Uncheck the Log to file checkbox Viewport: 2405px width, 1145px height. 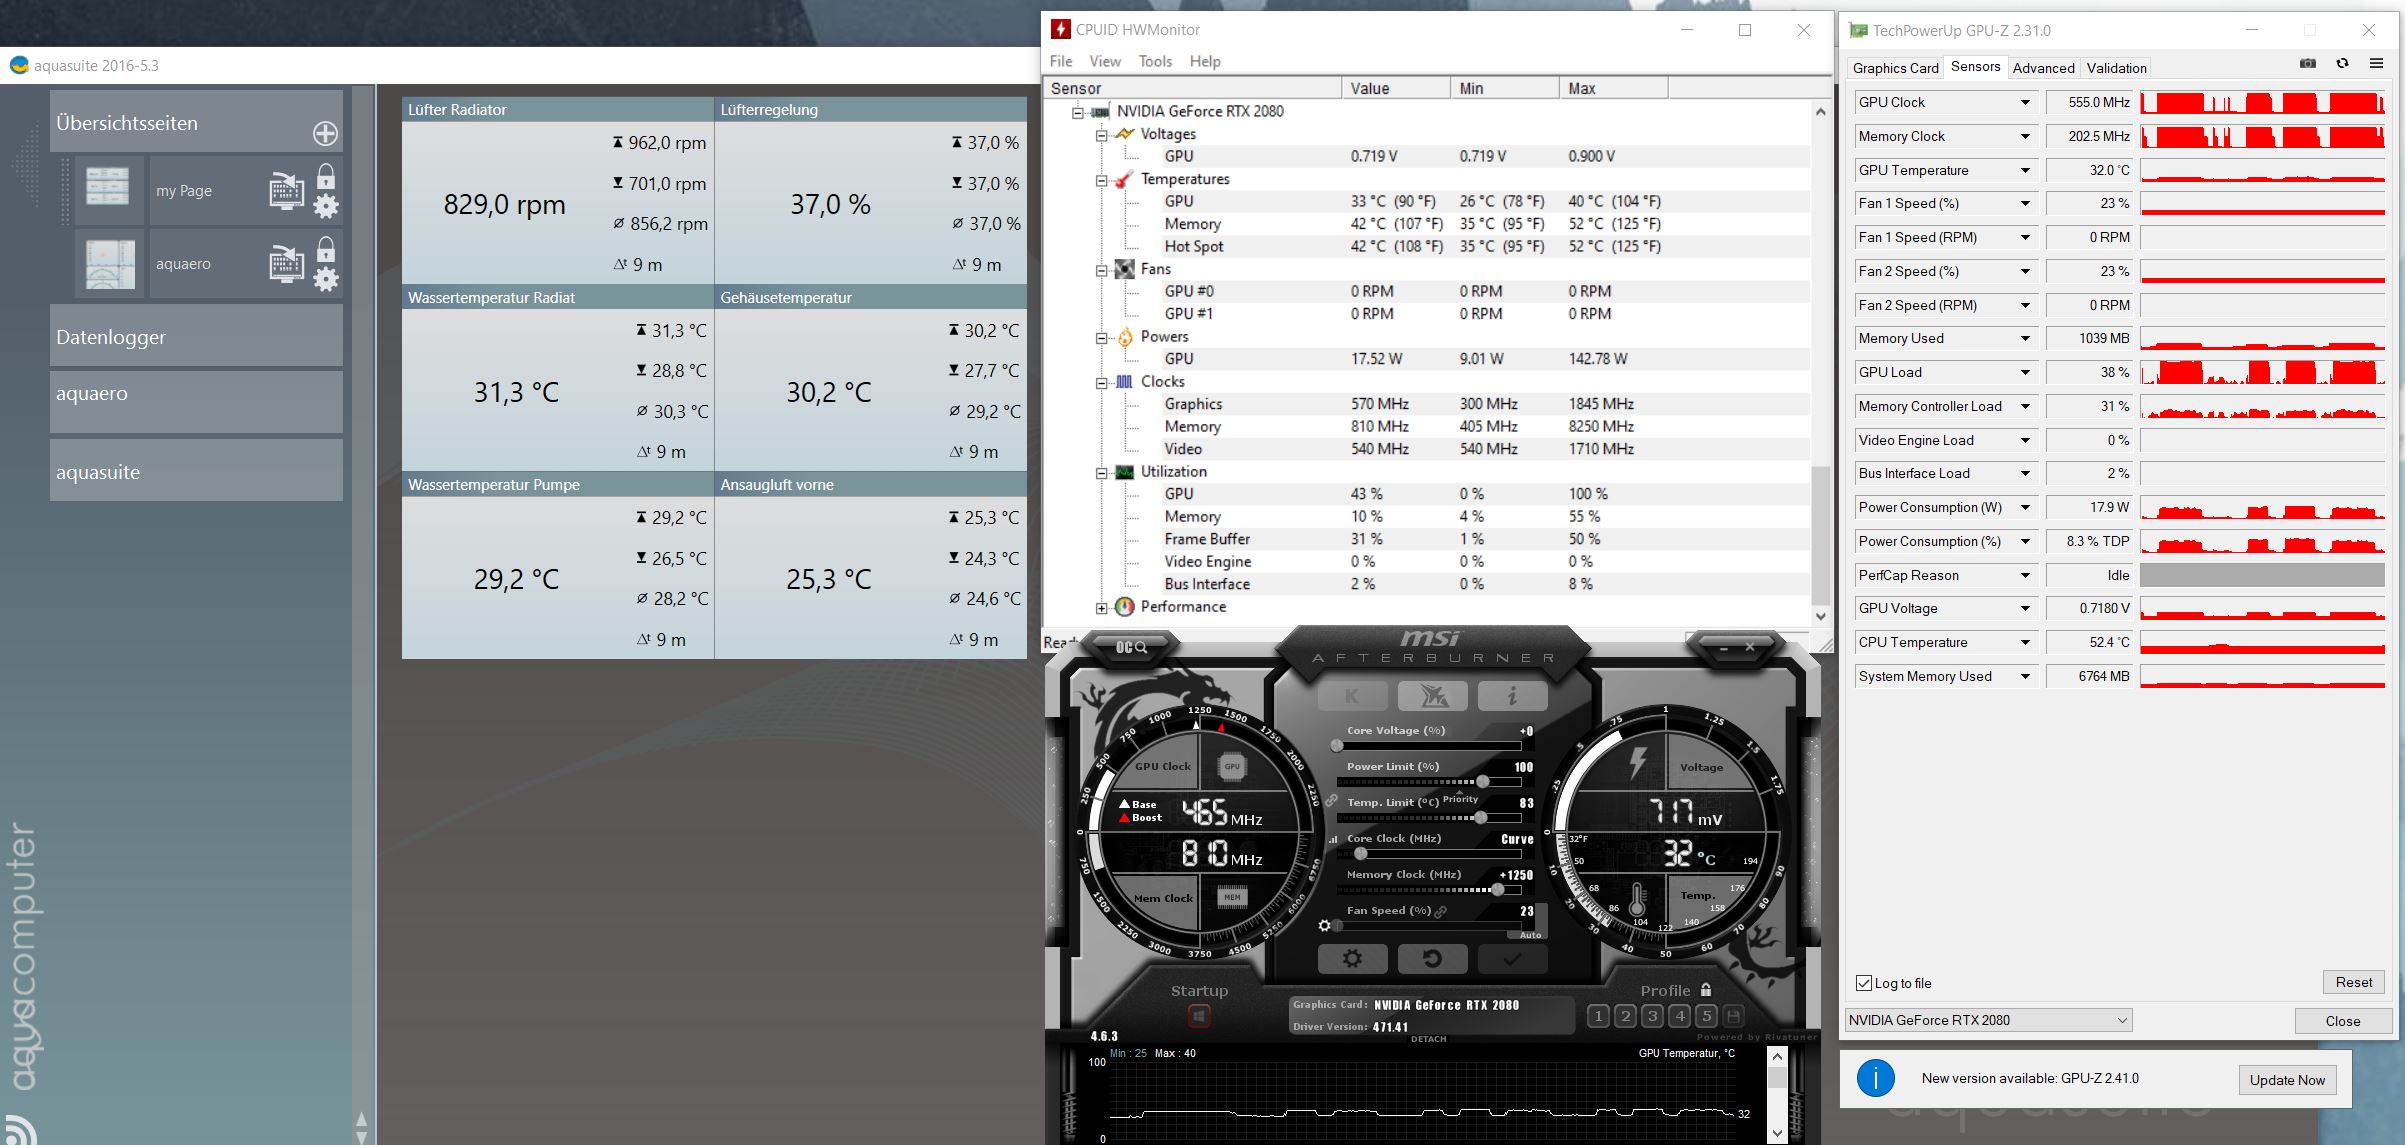(1864, 983)
